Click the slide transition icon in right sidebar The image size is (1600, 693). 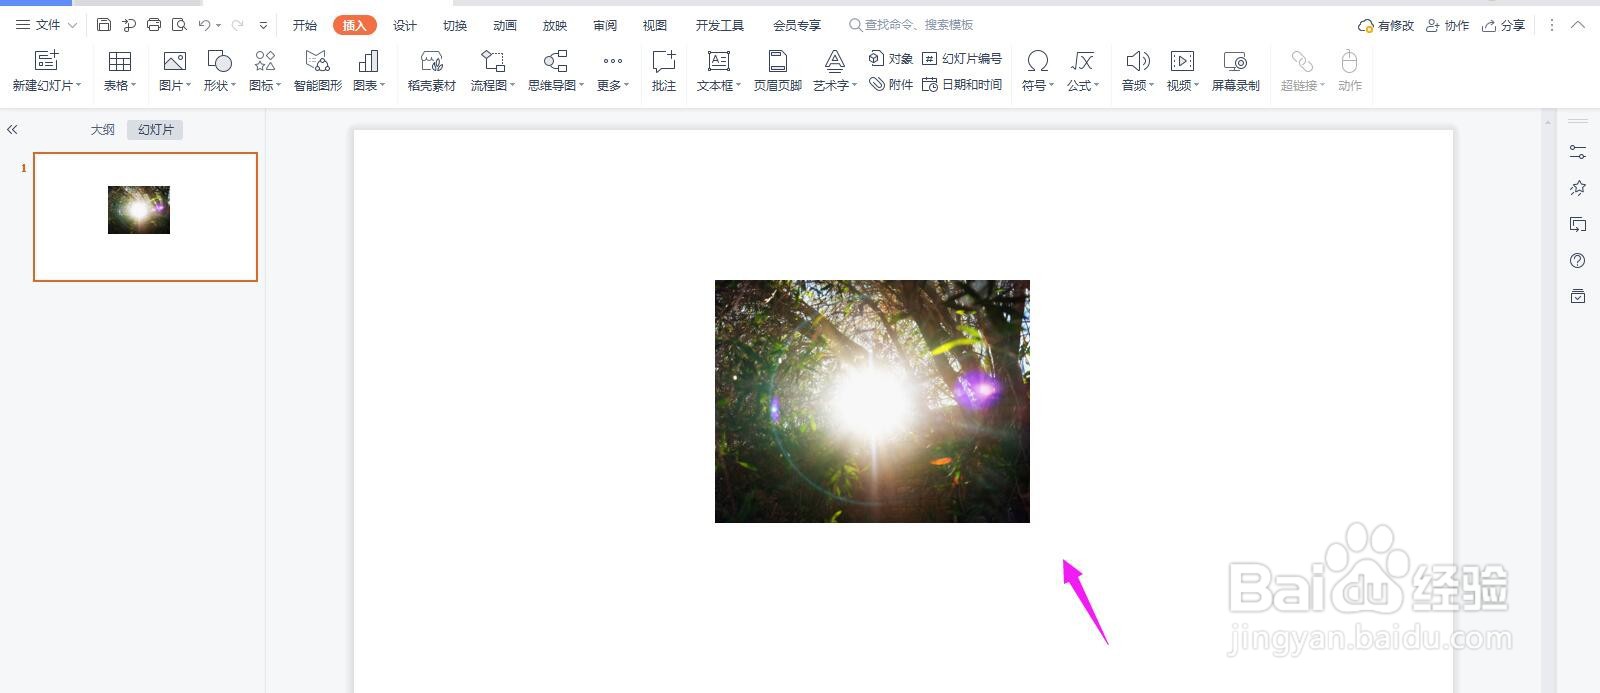1578,224
